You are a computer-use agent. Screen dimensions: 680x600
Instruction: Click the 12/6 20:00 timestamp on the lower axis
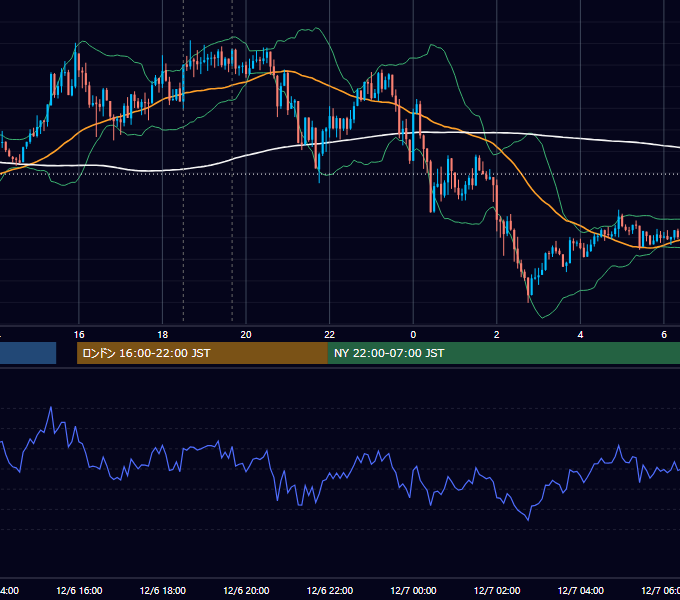click(x=246, y=591)
